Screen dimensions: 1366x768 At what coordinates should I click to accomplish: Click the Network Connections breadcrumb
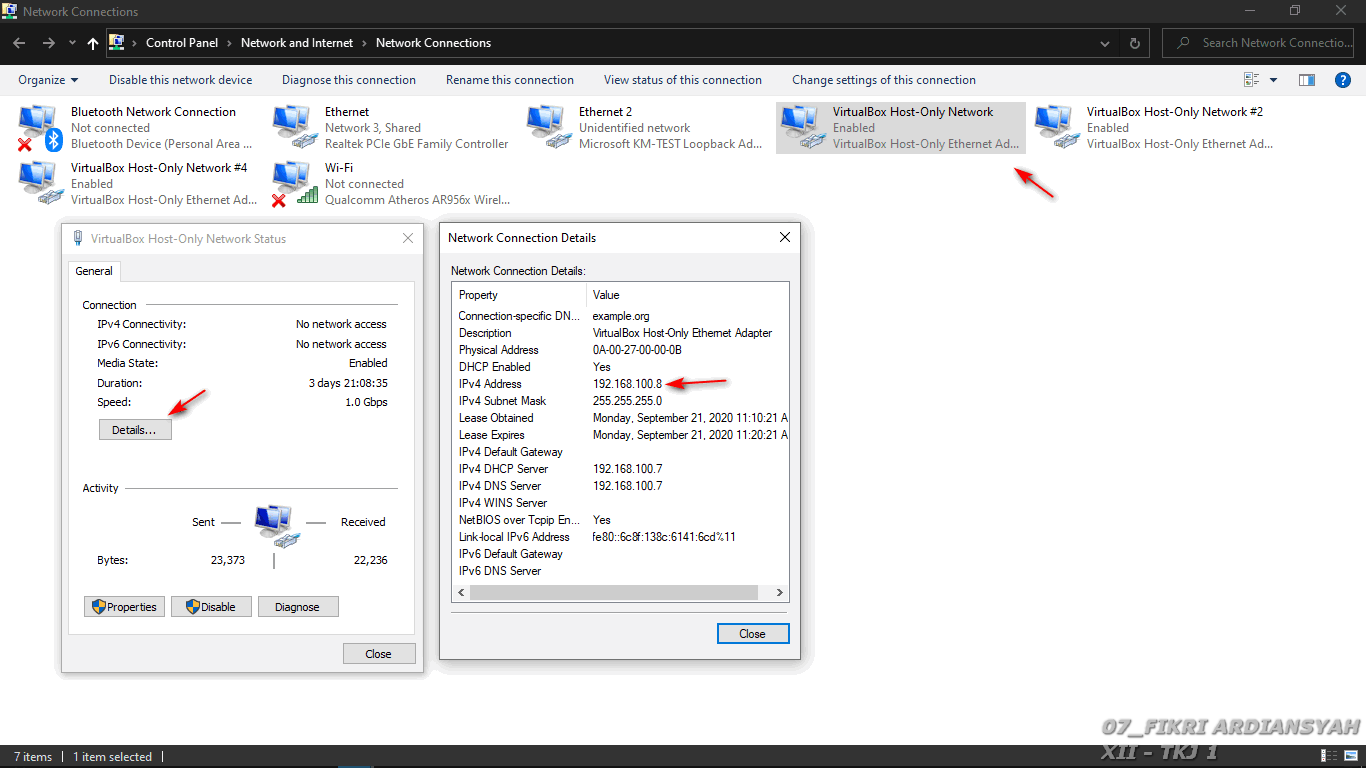pos(433,43)
